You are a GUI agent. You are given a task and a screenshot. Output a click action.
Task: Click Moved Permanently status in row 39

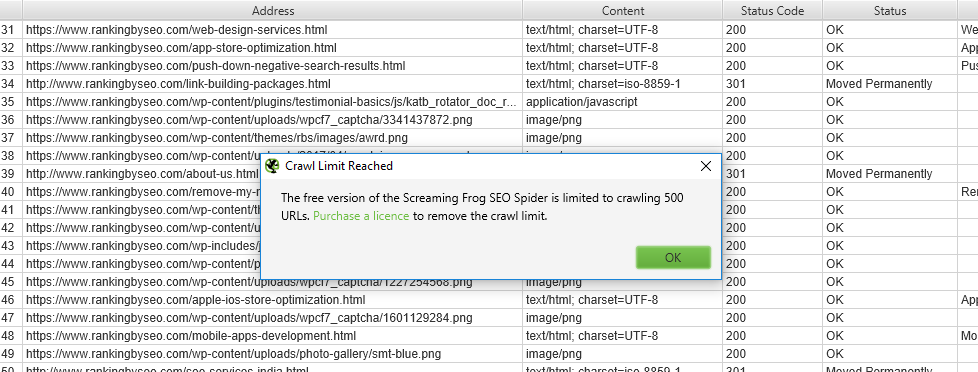coord(879,174)
